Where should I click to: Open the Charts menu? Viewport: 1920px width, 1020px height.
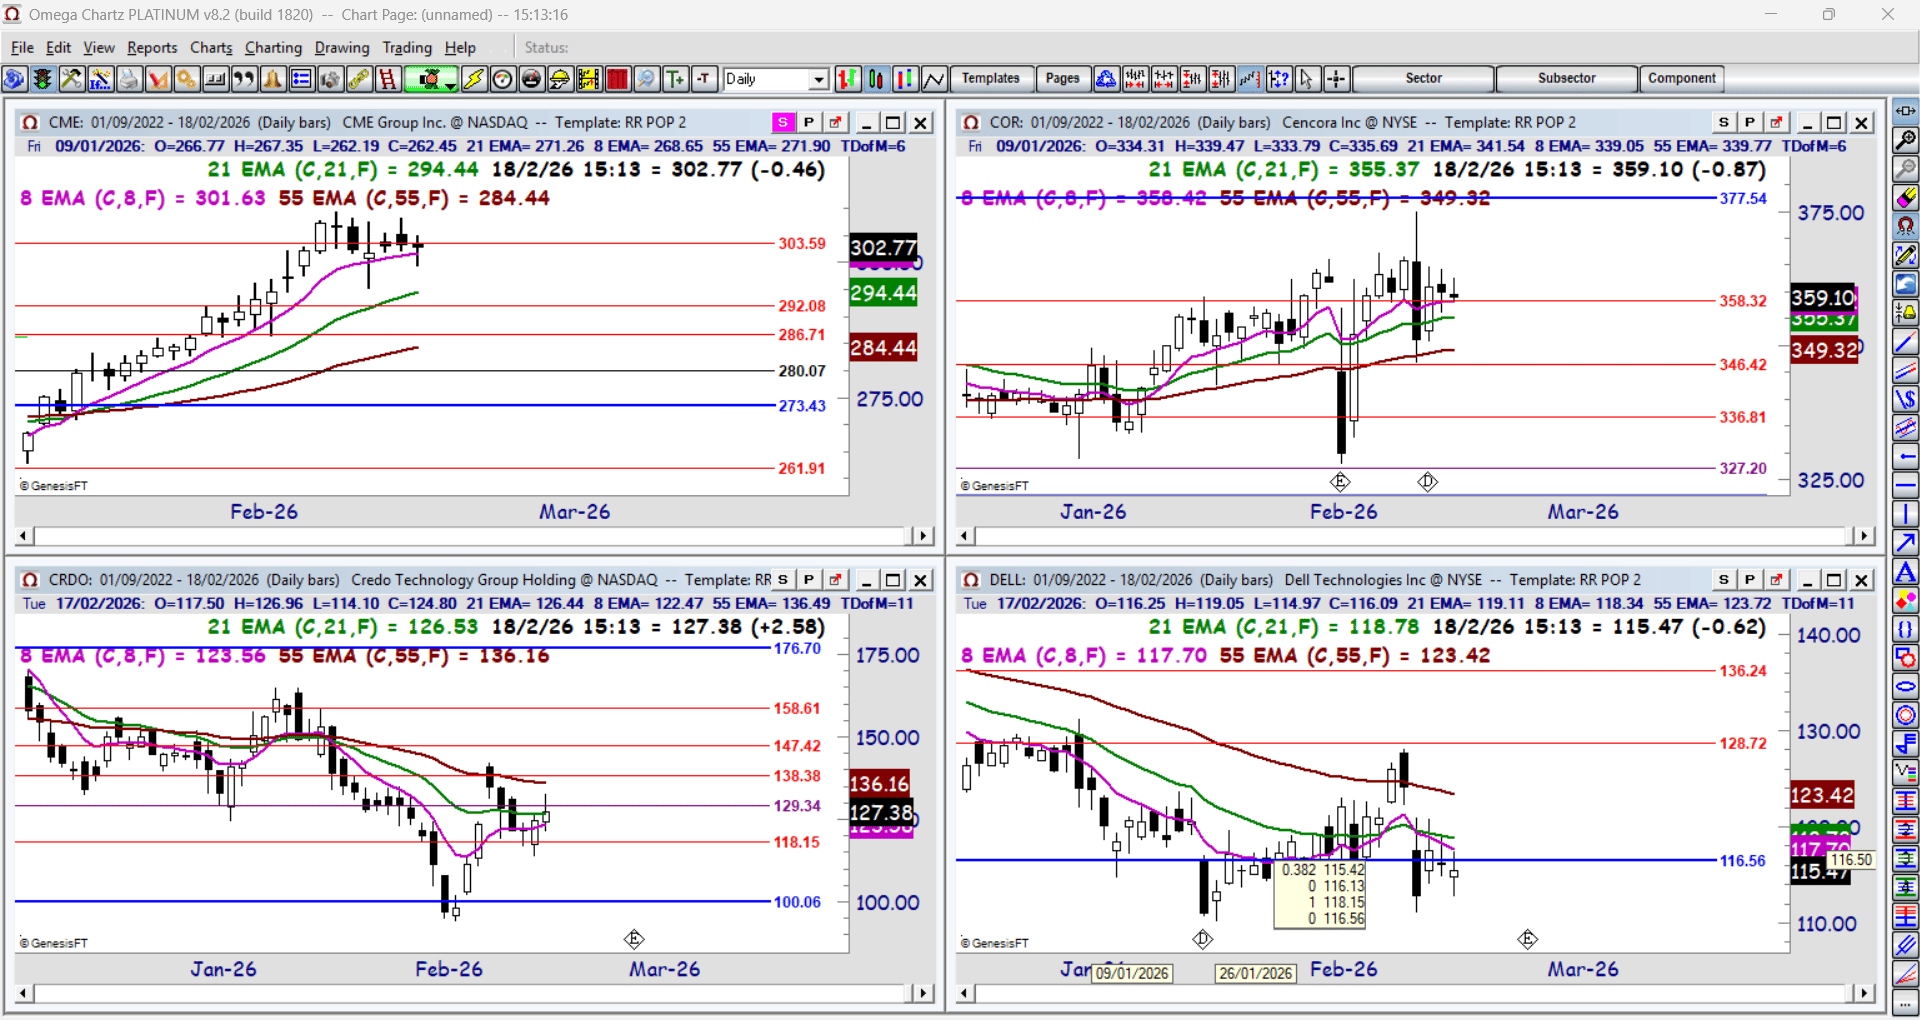[211, 47]
